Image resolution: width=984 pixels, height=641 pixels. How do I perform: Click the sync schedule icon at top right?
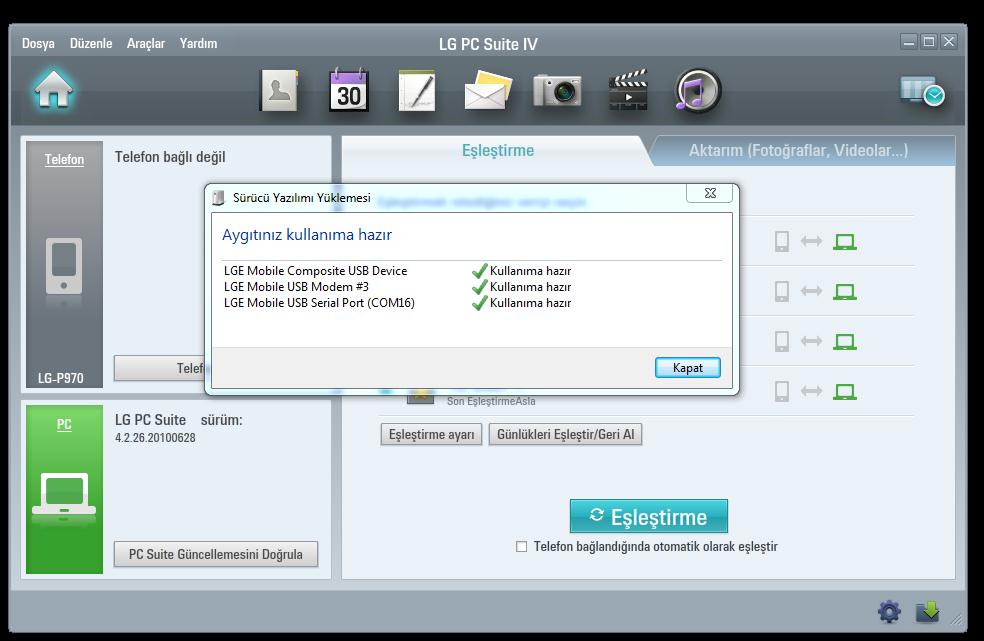(x=922, y=92)
